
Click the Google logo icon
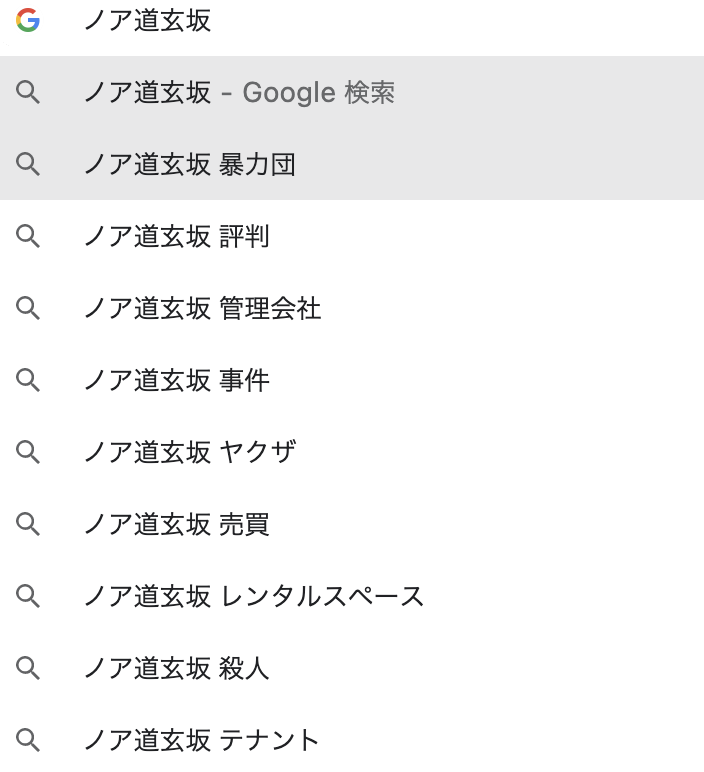28,20
